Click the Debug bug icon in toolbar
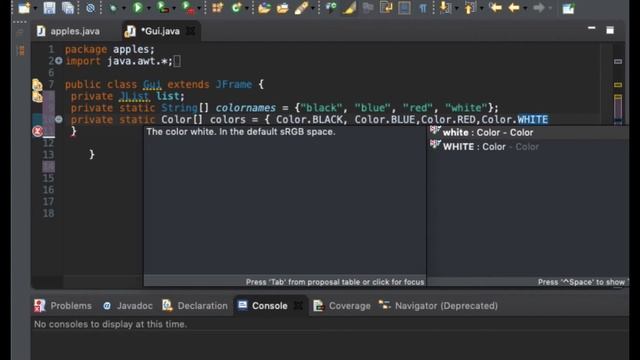 click(113, 8)
